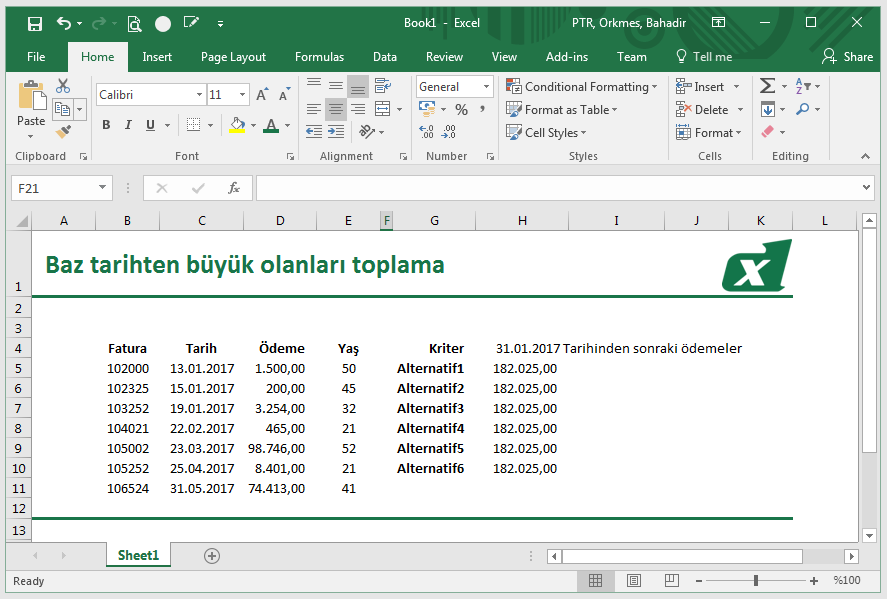Image resolution: width=887 pixels, height=599 pixels.
Task: Apply the green Font Color swatch
Action: click(272, 125)
